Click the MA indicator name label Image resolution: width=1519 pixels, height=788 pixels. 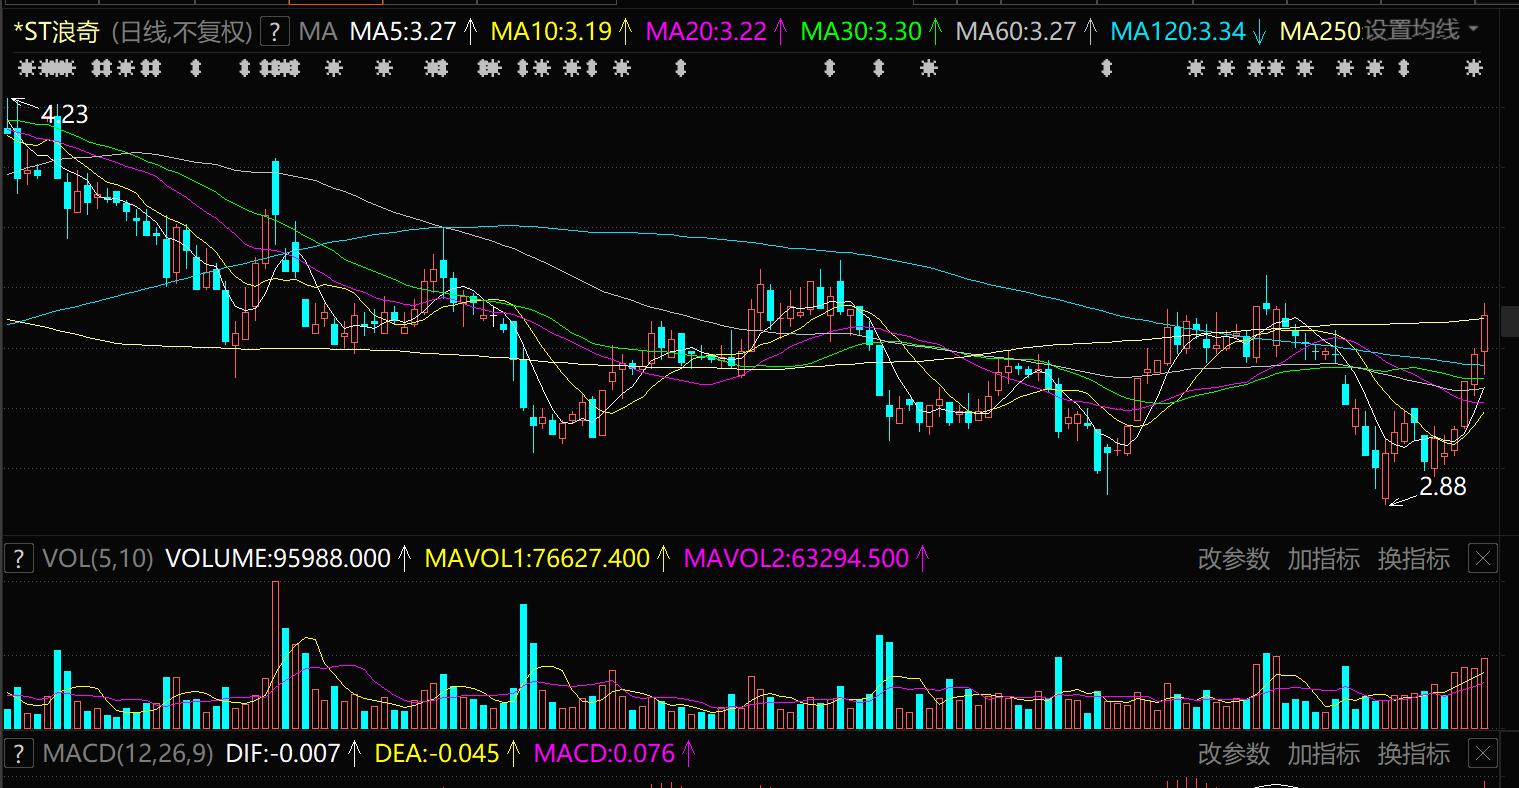pyautogui.click(x=318, y=32)
